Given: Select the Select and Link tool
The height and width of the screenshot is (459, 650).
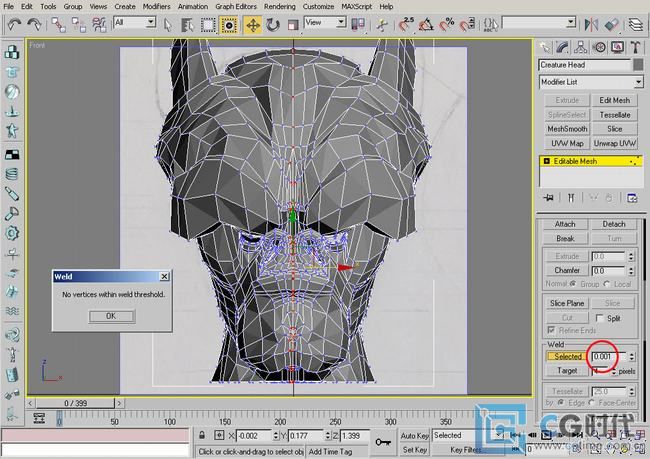Looking at the screenshot, I should 58,25.
